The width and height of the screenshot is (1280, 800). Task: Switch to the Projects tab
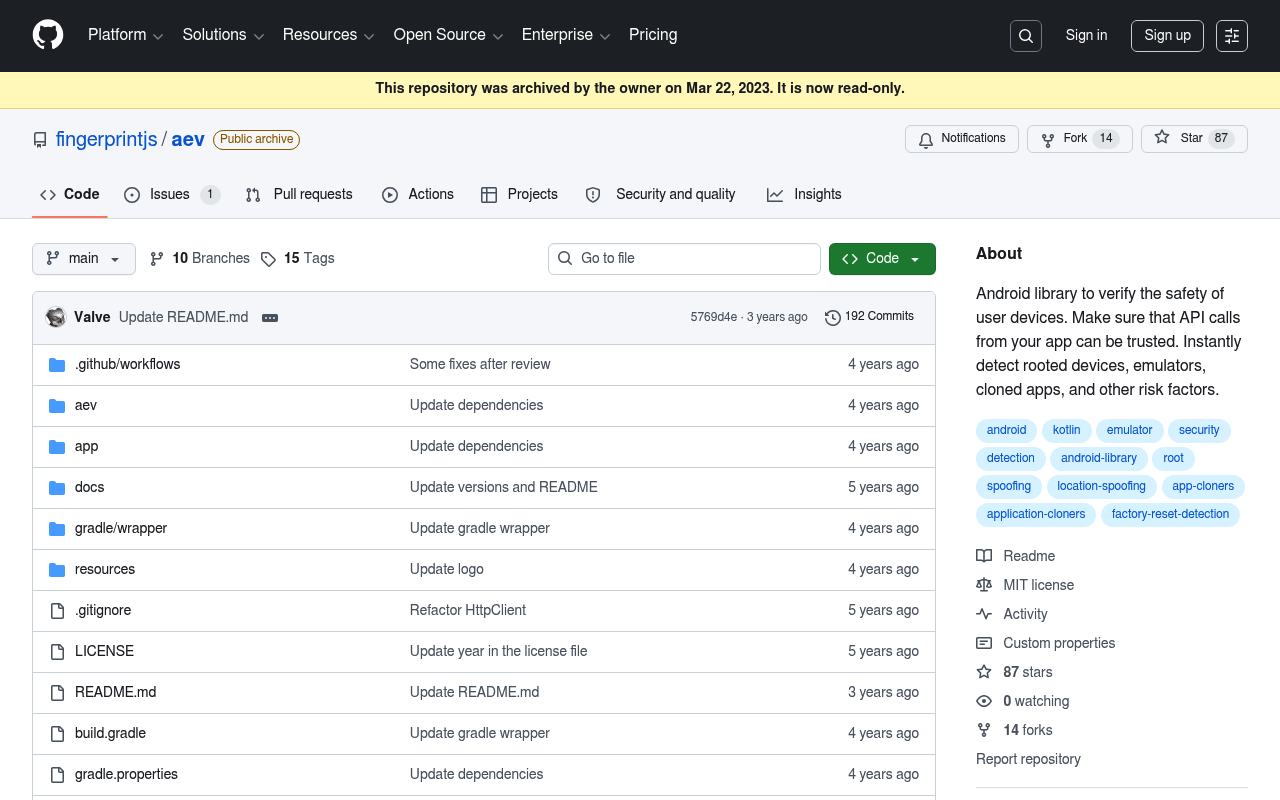tap(519, 195)
